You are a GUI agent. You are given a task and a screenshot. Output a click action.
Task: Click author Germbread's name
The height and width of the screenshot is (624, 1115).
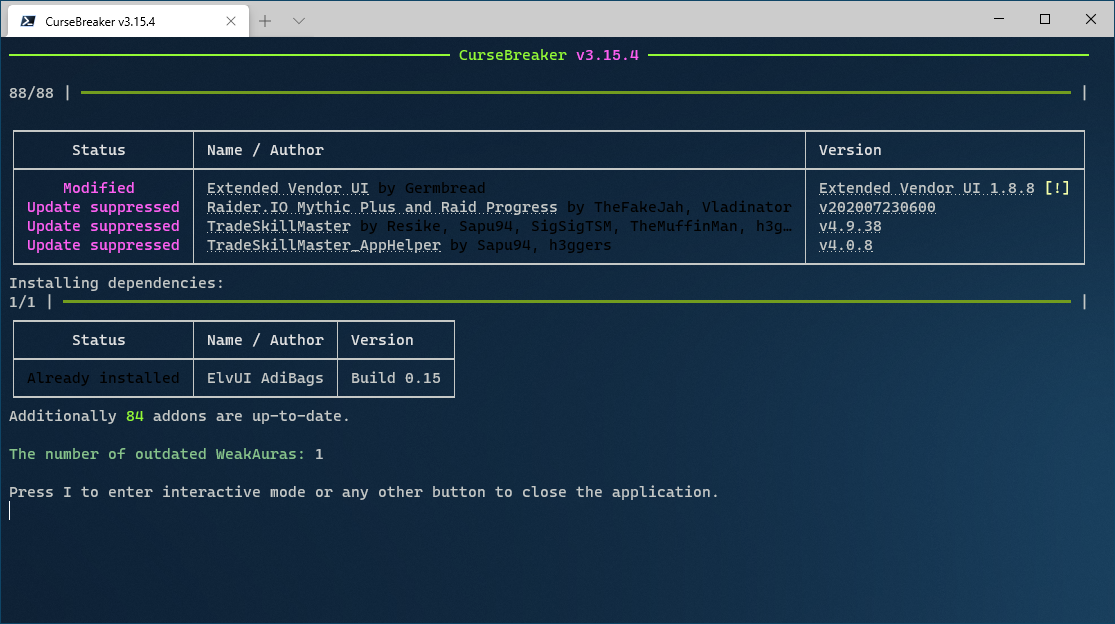tap(444, 187)
